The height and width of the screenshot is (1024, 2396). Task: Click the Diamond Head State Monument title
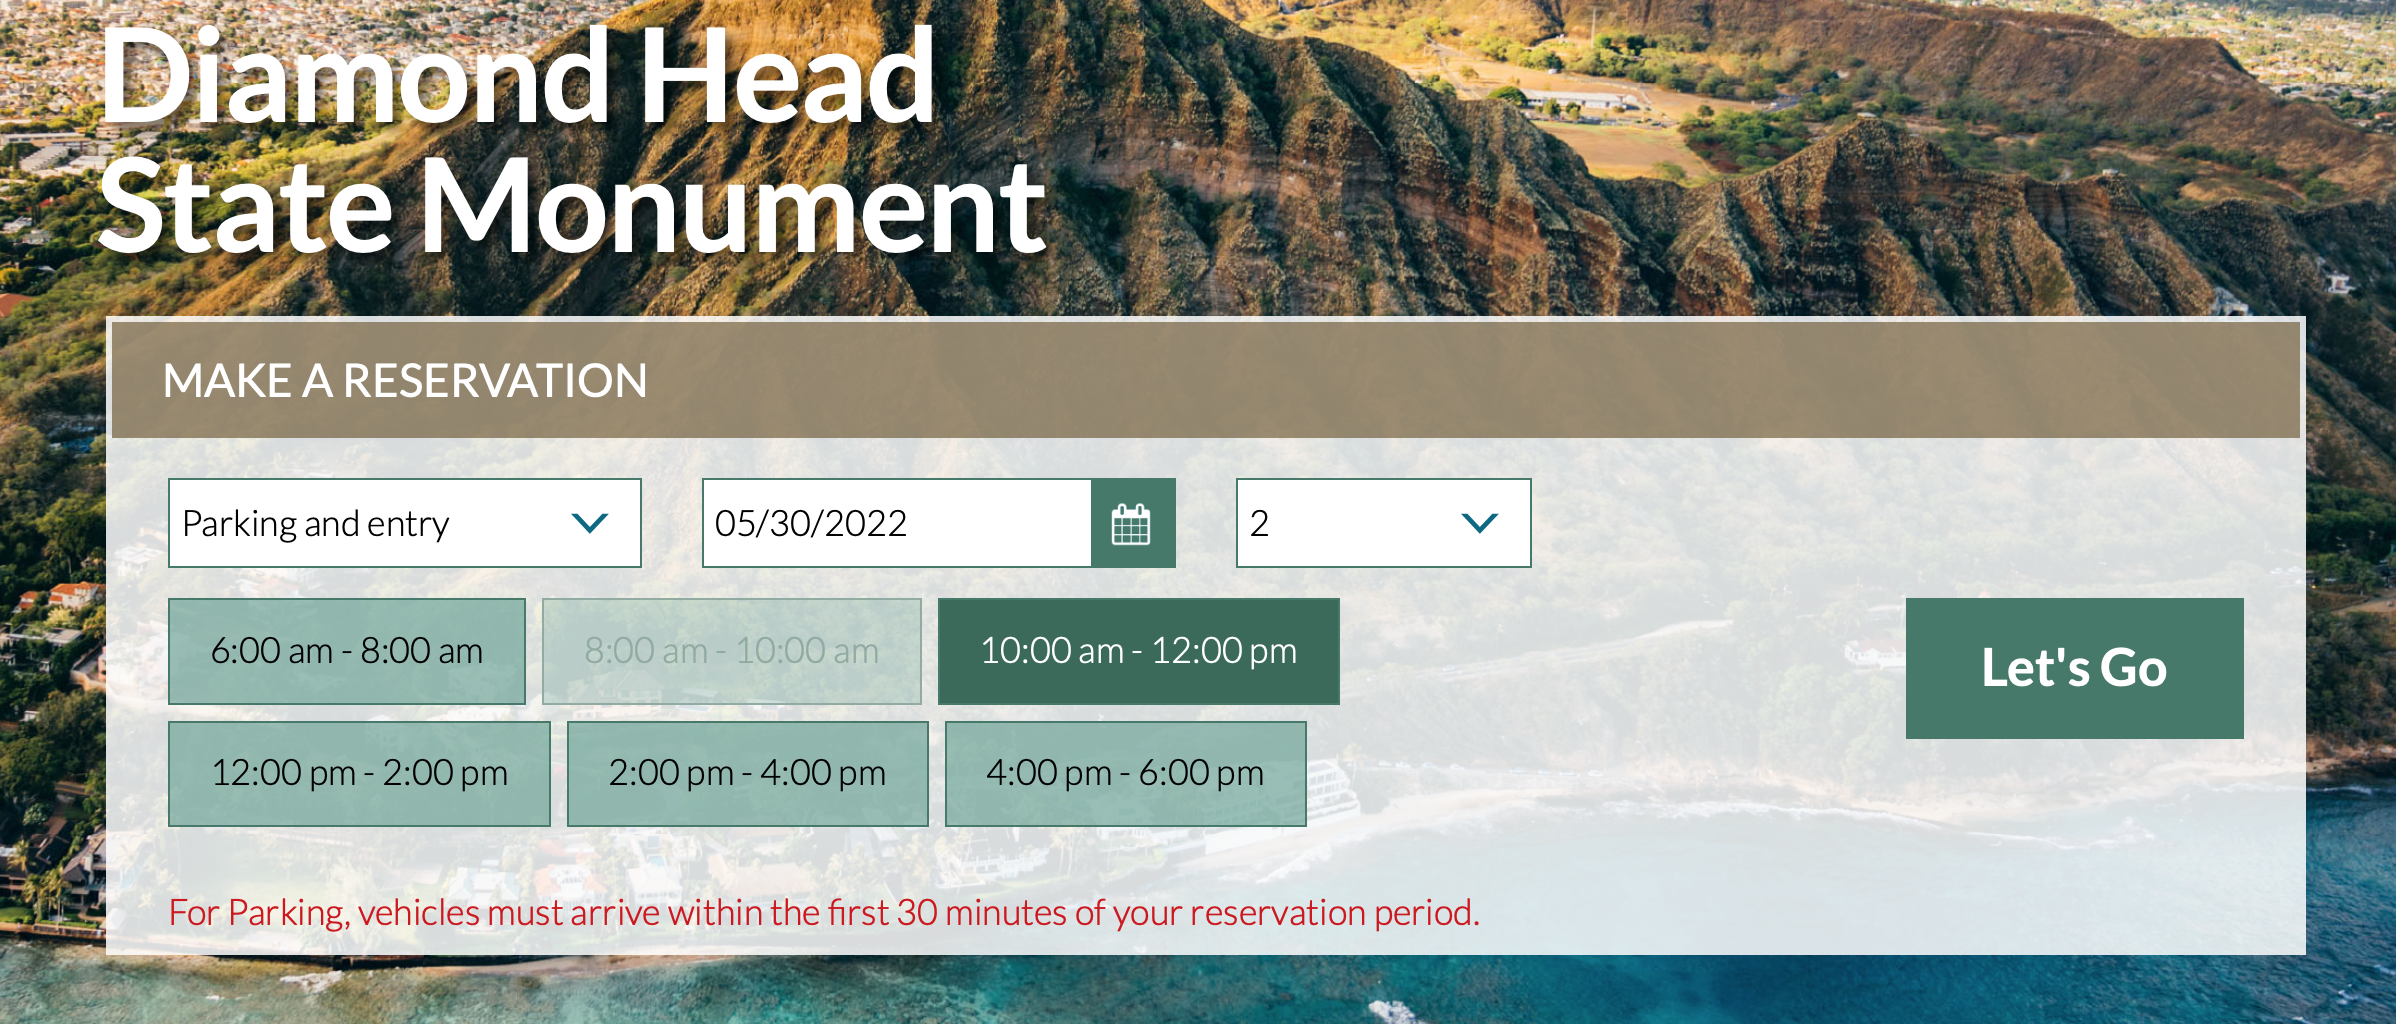[x=572, y=140]
